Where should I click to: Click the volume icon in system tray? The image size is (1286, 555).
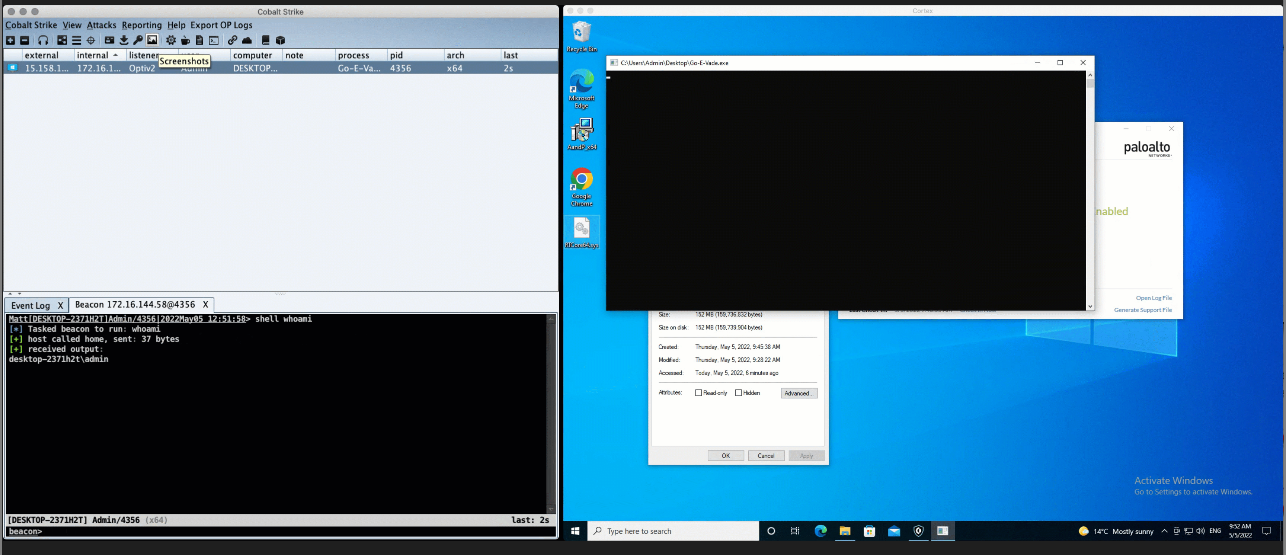(1201, 531)
